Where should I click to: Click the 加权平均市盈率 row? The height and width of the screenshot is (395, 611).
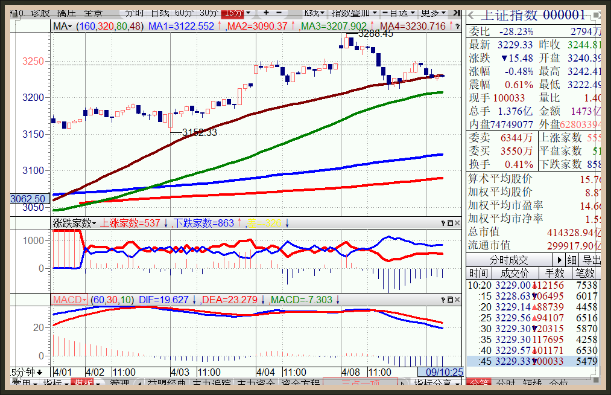[534, 205]
